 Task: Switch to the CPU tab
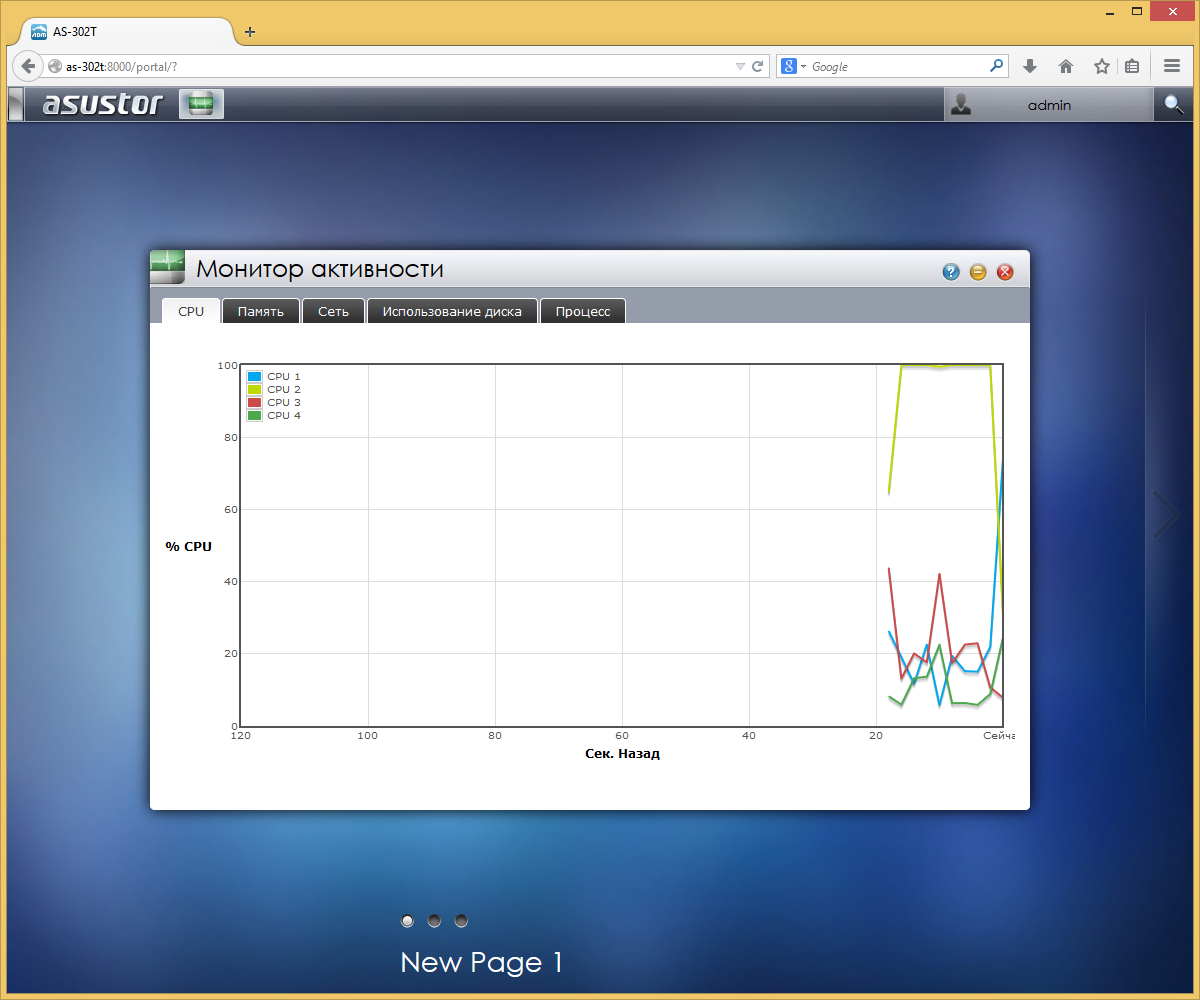tap(191, 311)
